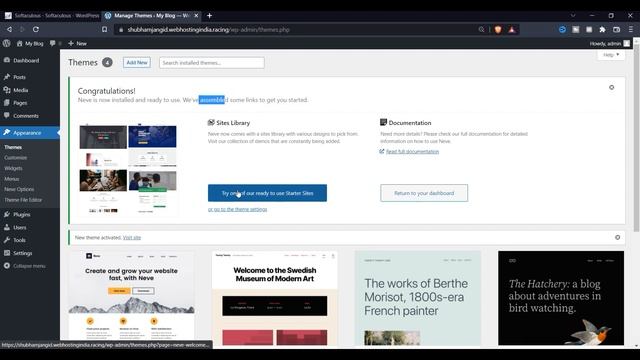Image resolution: width=640 pixels, height=360 pixels.
Task: Click Return to your dashboard button
Action: pos(424,193)
